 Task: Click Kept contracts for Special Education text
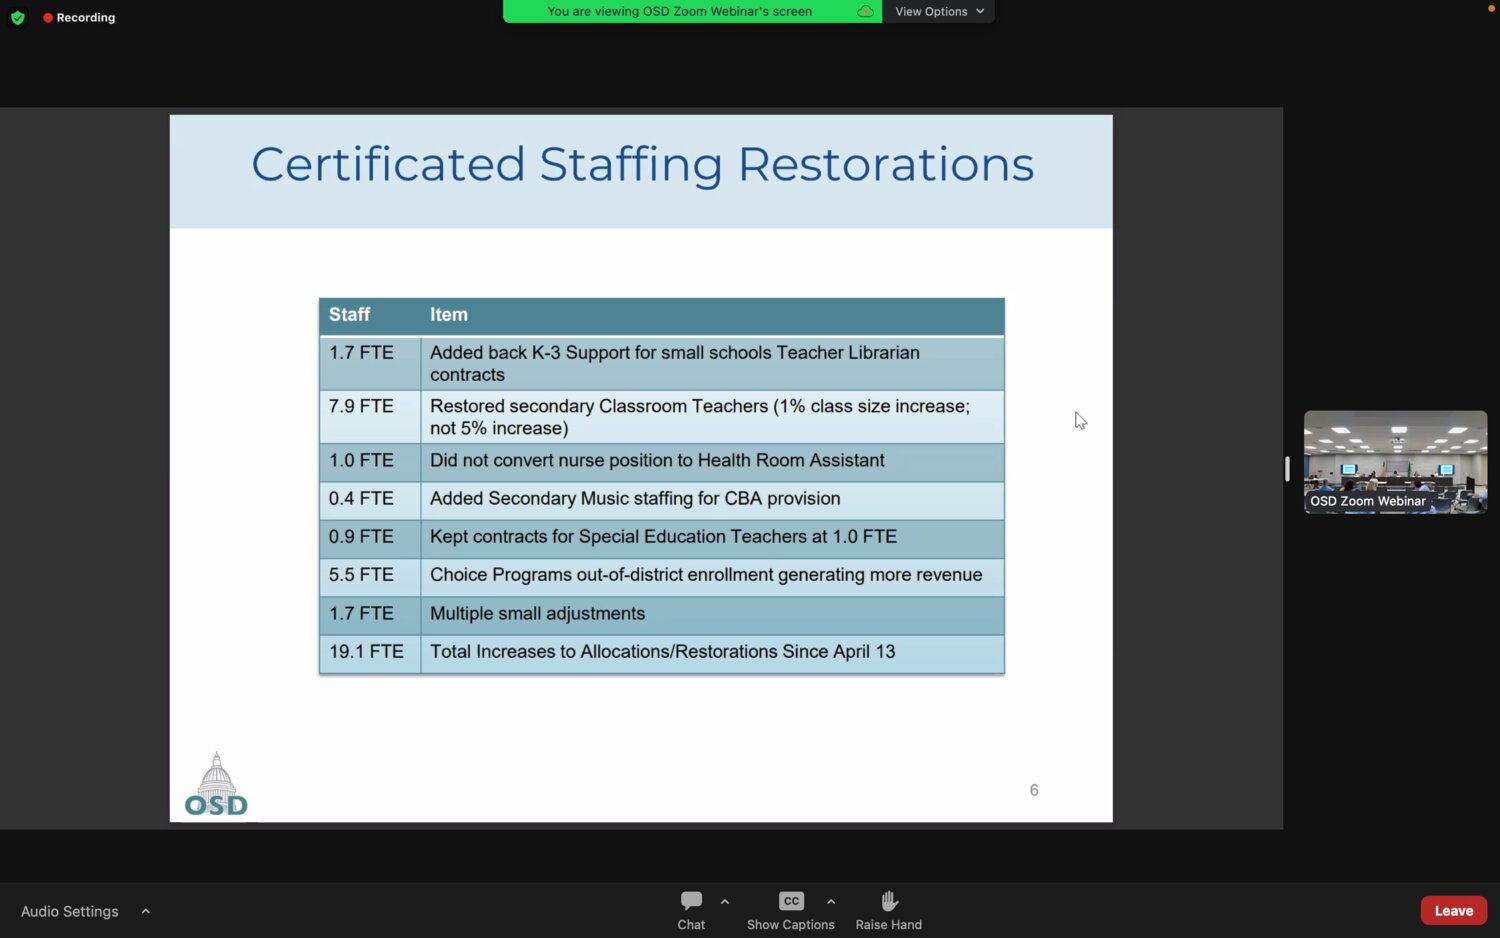pyautogui.click(x=663, y=537)
